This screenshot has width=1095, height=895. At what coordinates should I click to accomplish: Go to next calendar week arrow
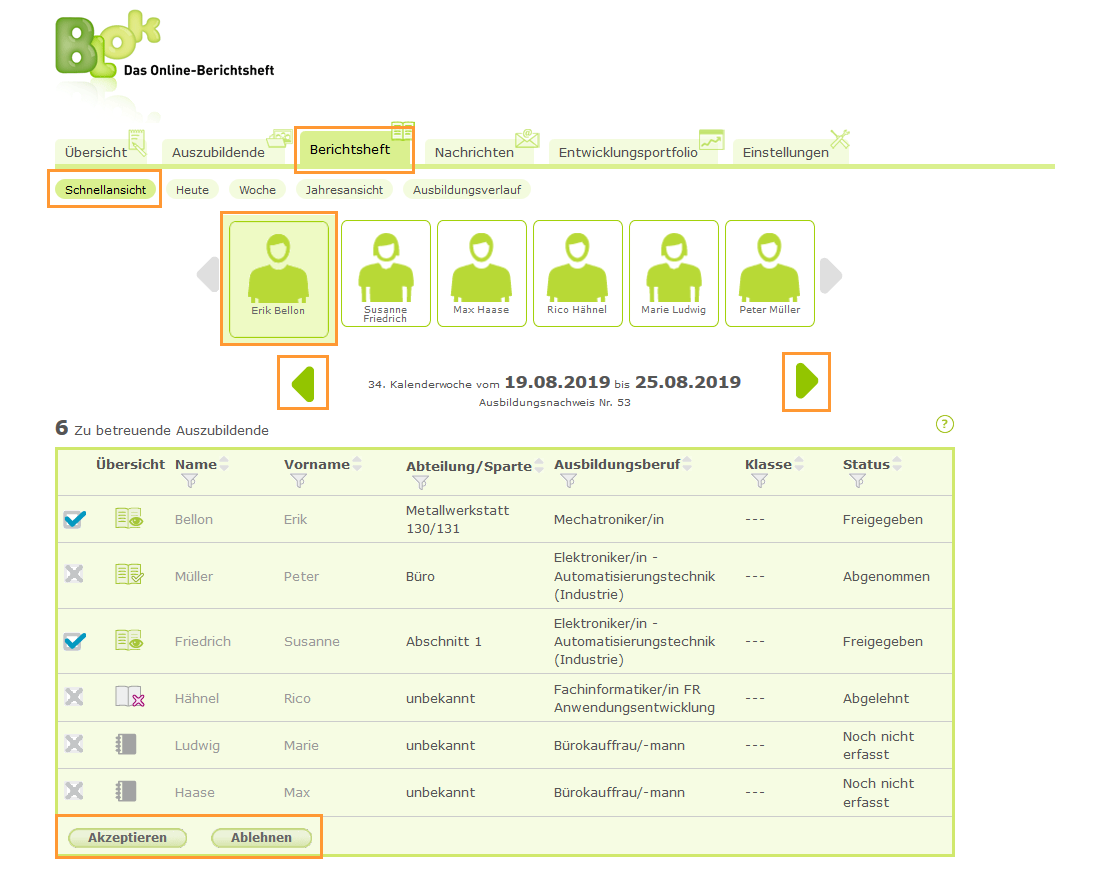coord(806,381)
